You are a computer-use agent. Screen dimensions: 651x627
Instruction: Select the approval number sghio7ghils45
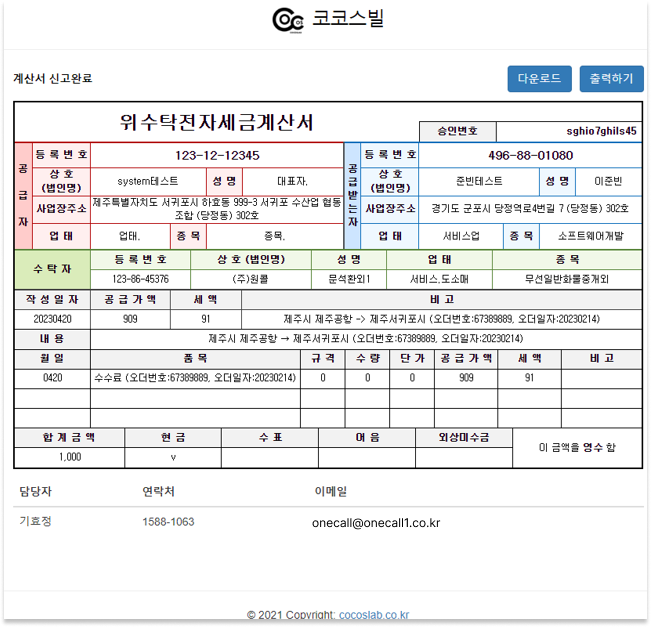(601, 131)
